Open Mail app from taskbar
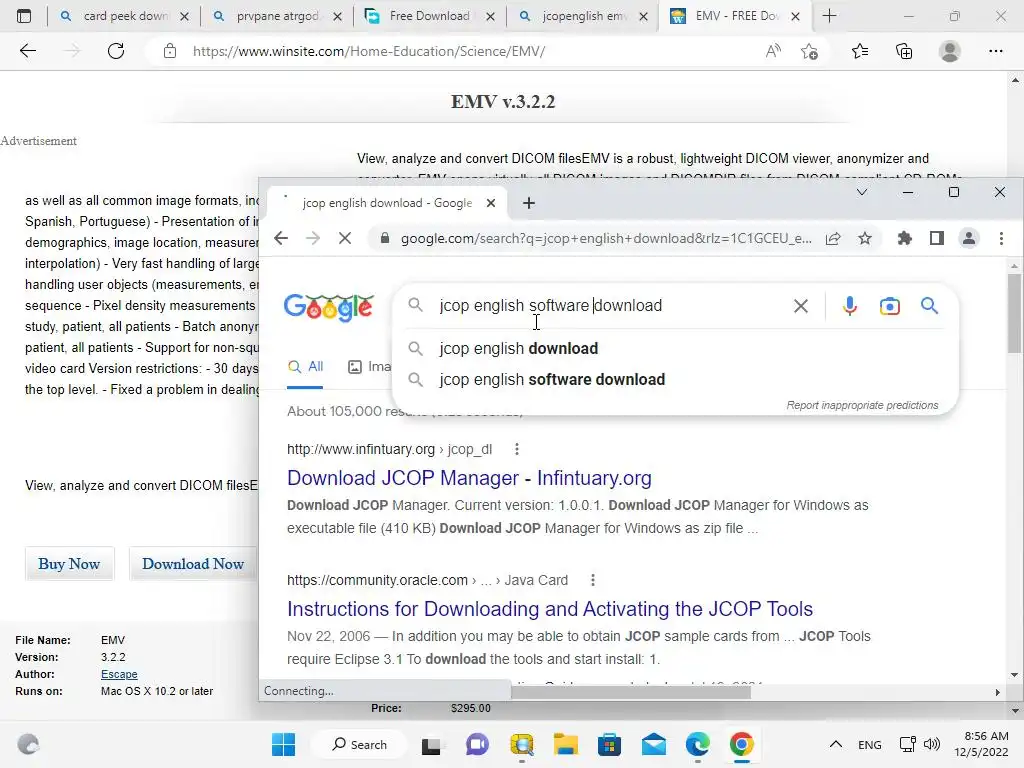Viewport: 1024px width, 768px height. [x=654, y=744]
